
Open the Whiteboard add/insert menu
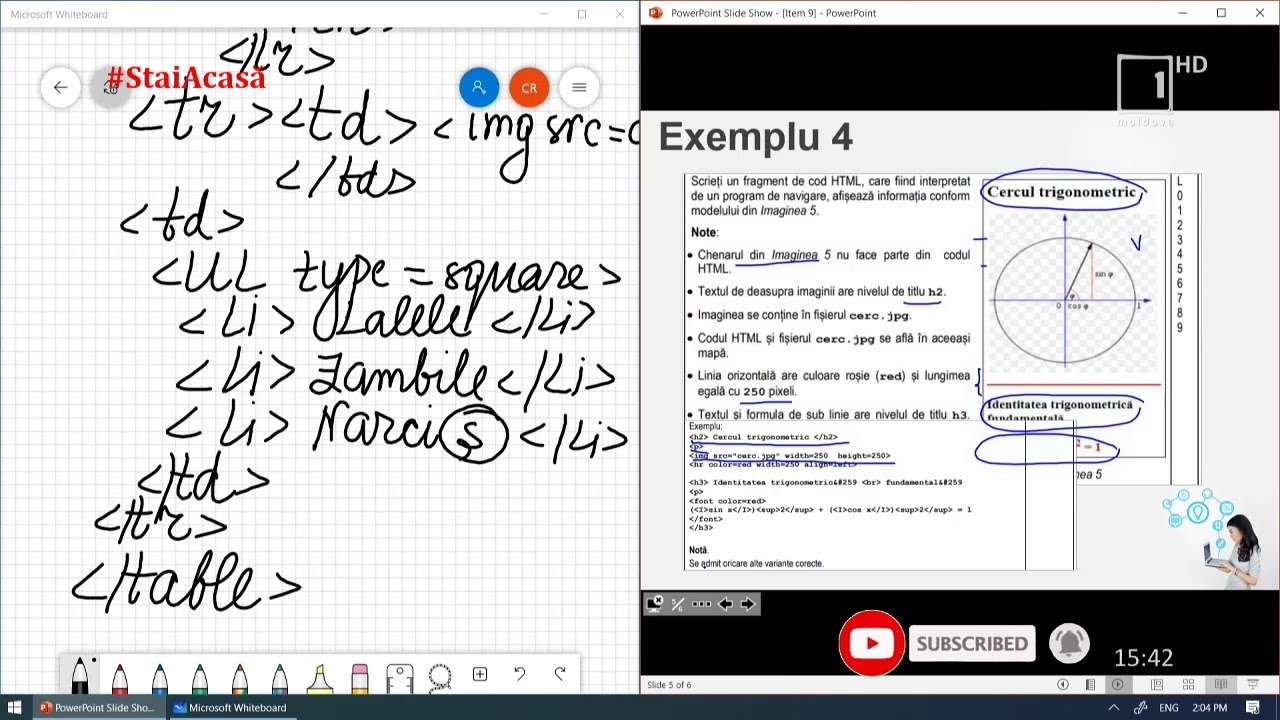pyautogui.click(x=480, y=674)
